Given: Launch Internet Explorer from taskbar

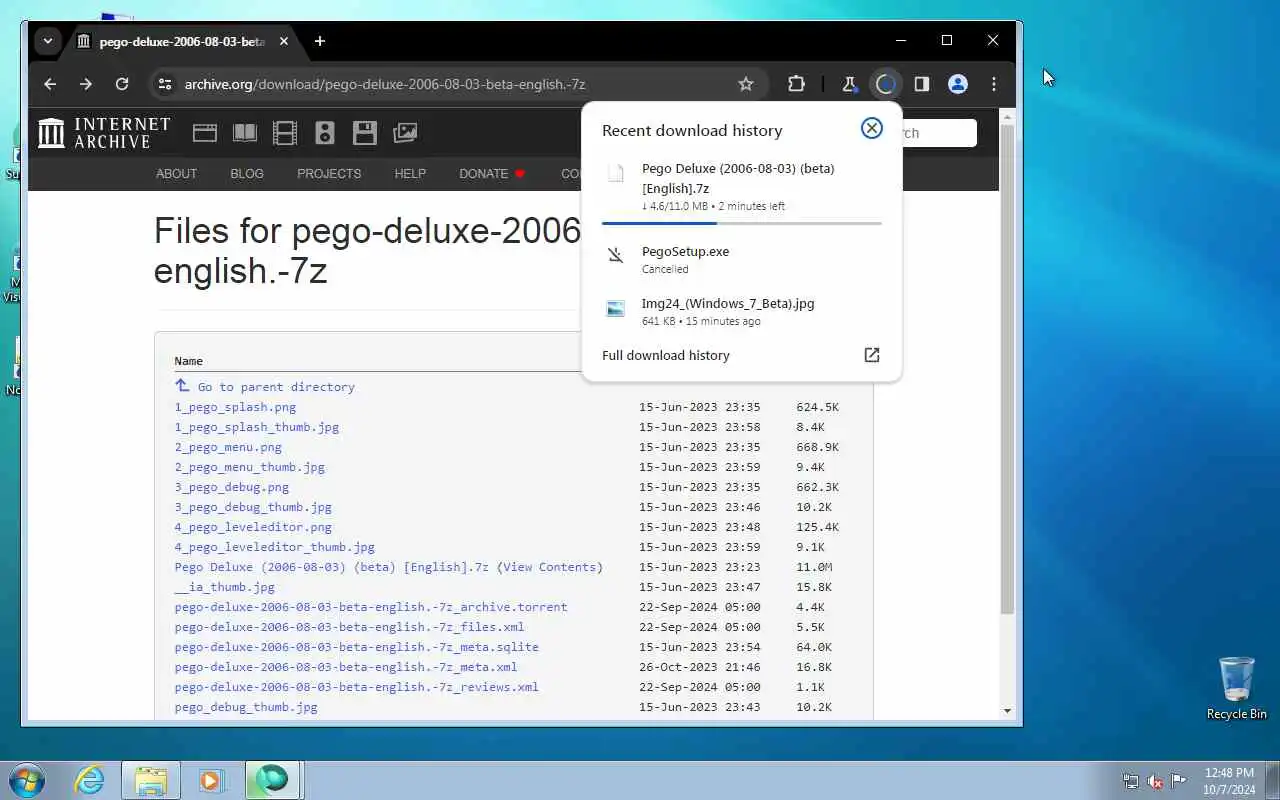Looking at the screenshot, I should 90,780.
